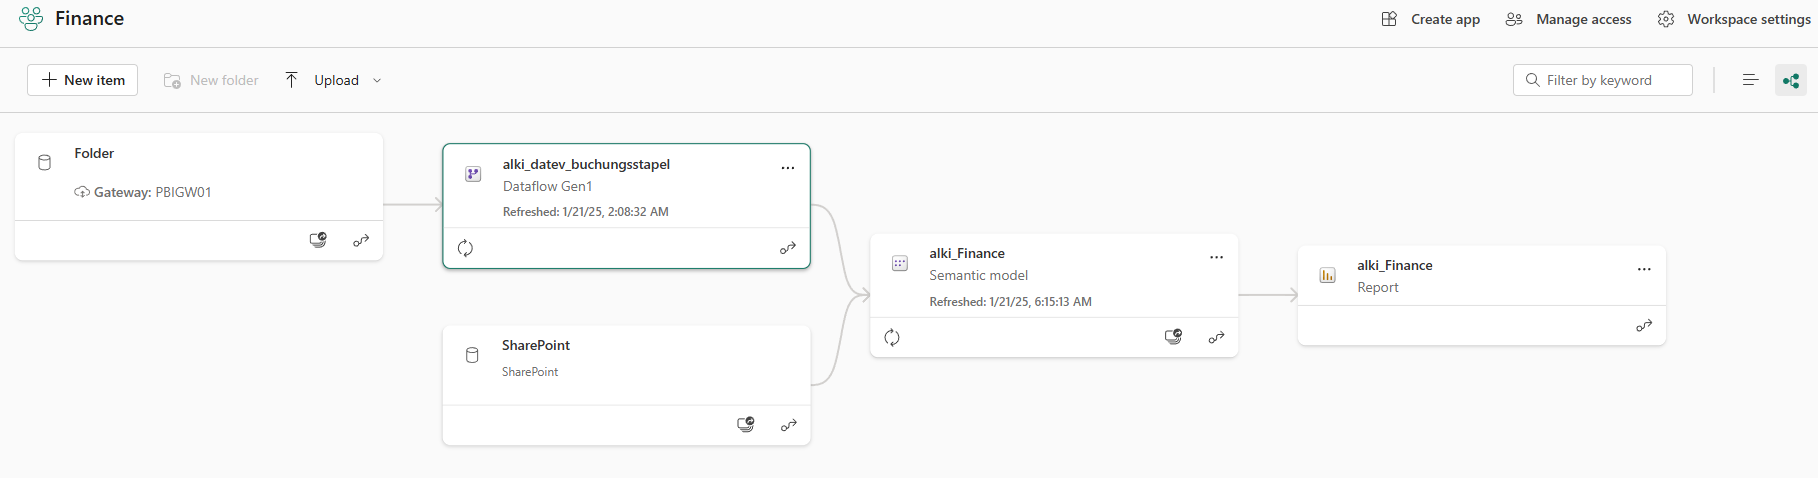Image resolution: width=1818 pixels, height=478 pixels.
Task: Show lineage for alki_datev_buchungsstapel
Action: point(788,248)
